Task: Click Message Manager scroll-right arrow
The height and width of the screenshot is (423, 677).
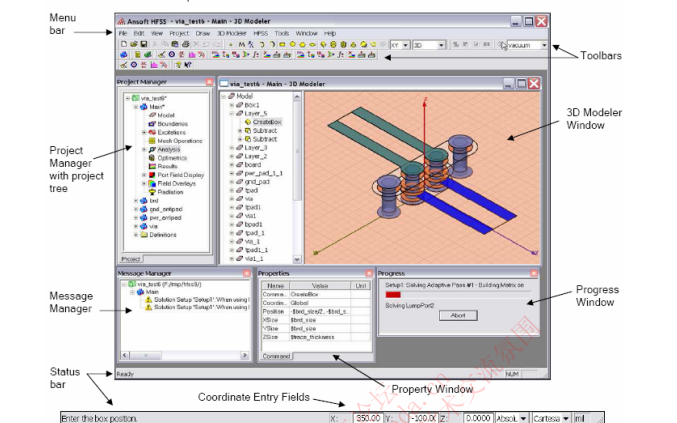Action: 244,355
